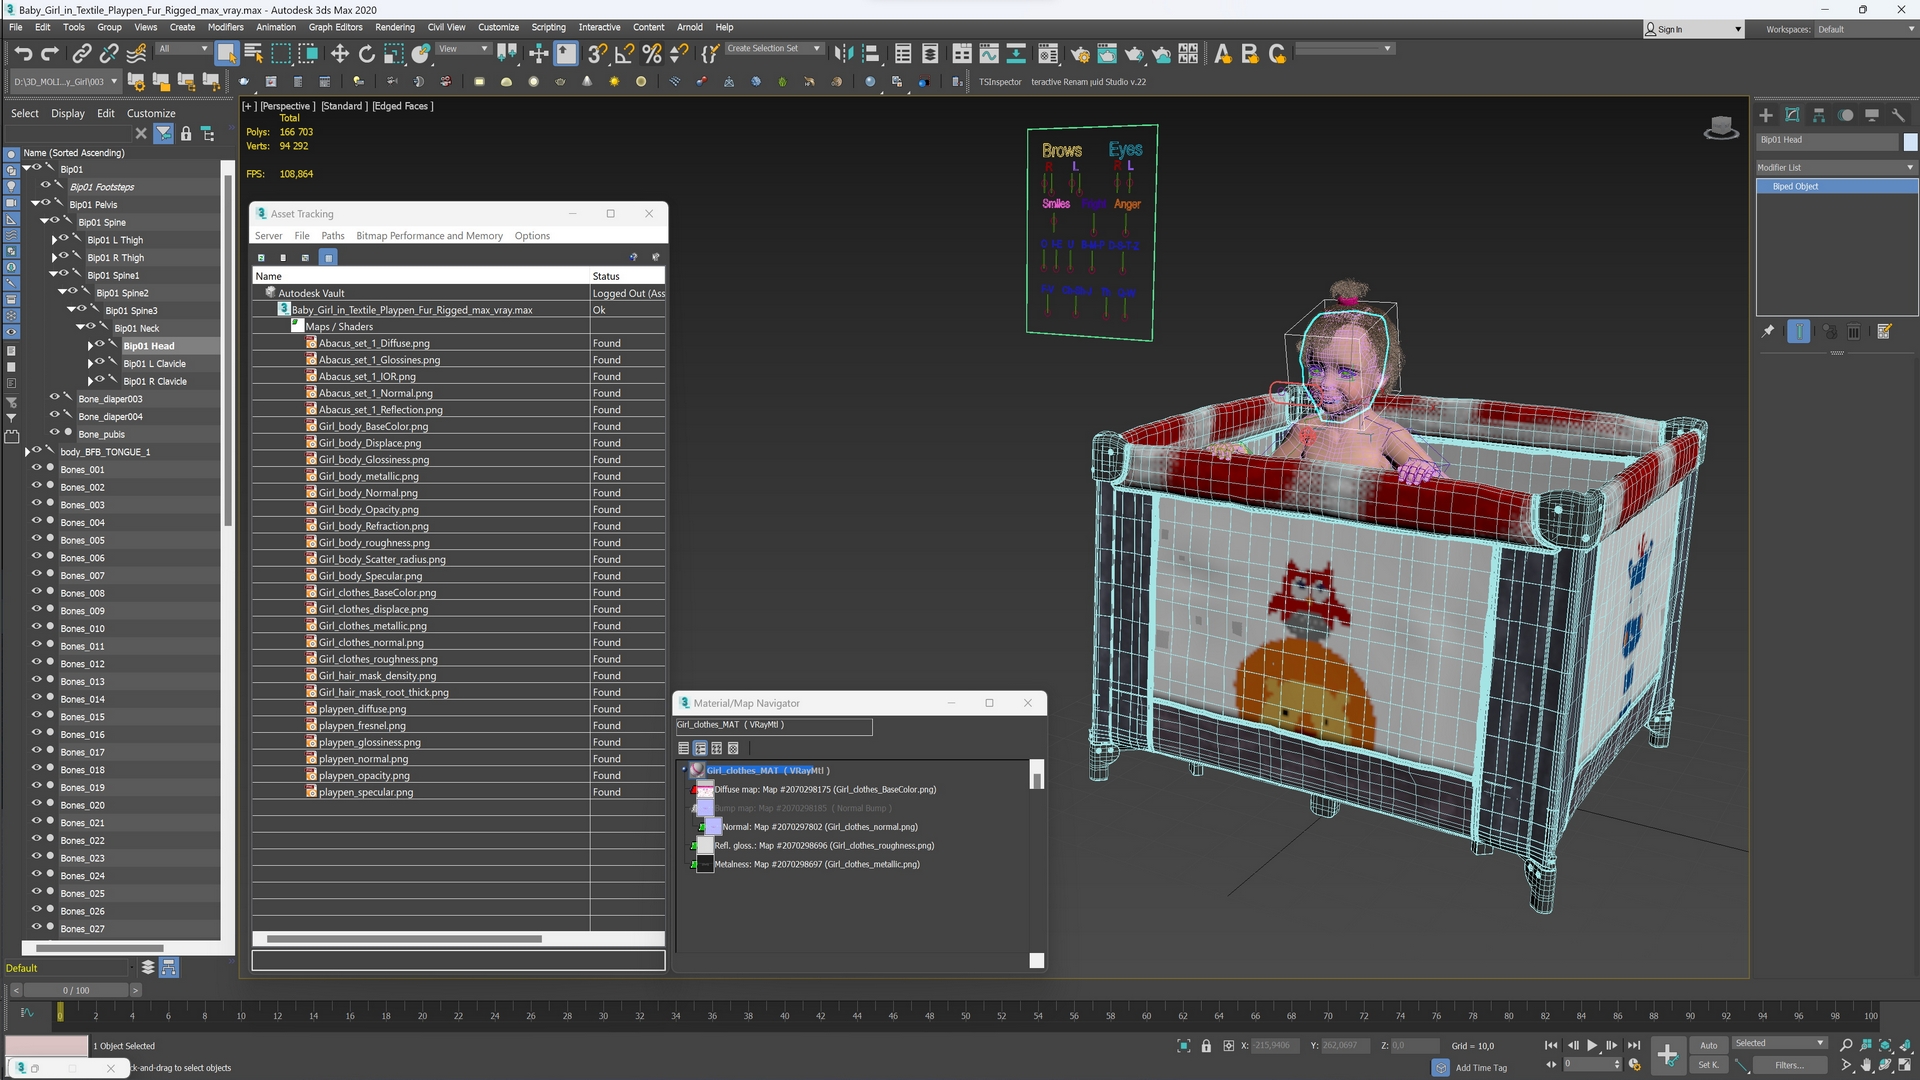Open the Graph Editors menu

(335, 27)
